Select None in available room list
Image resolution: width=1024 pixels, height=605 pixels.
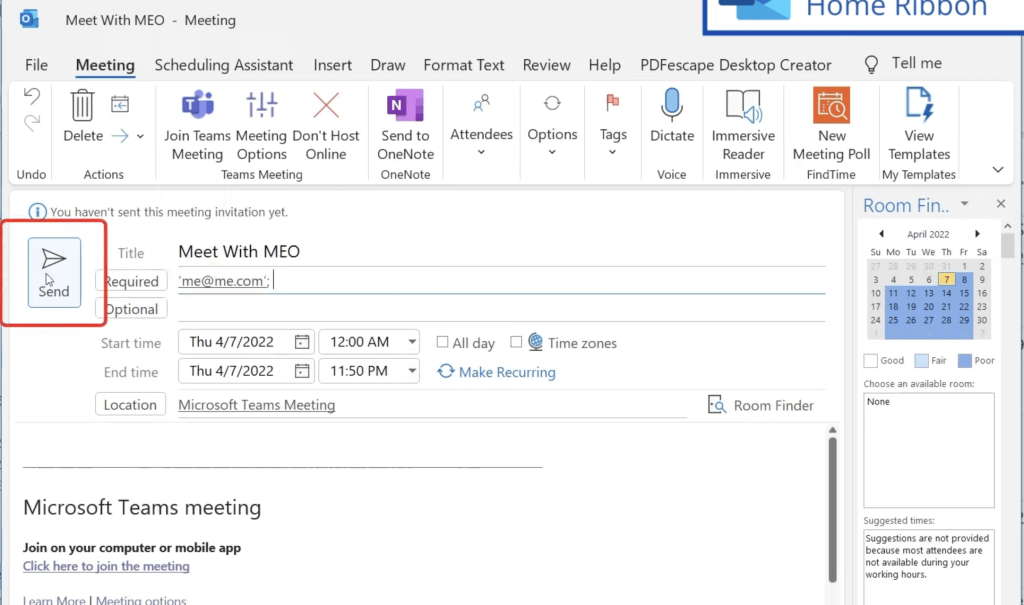pyautogui.click(x=878, y=402)
